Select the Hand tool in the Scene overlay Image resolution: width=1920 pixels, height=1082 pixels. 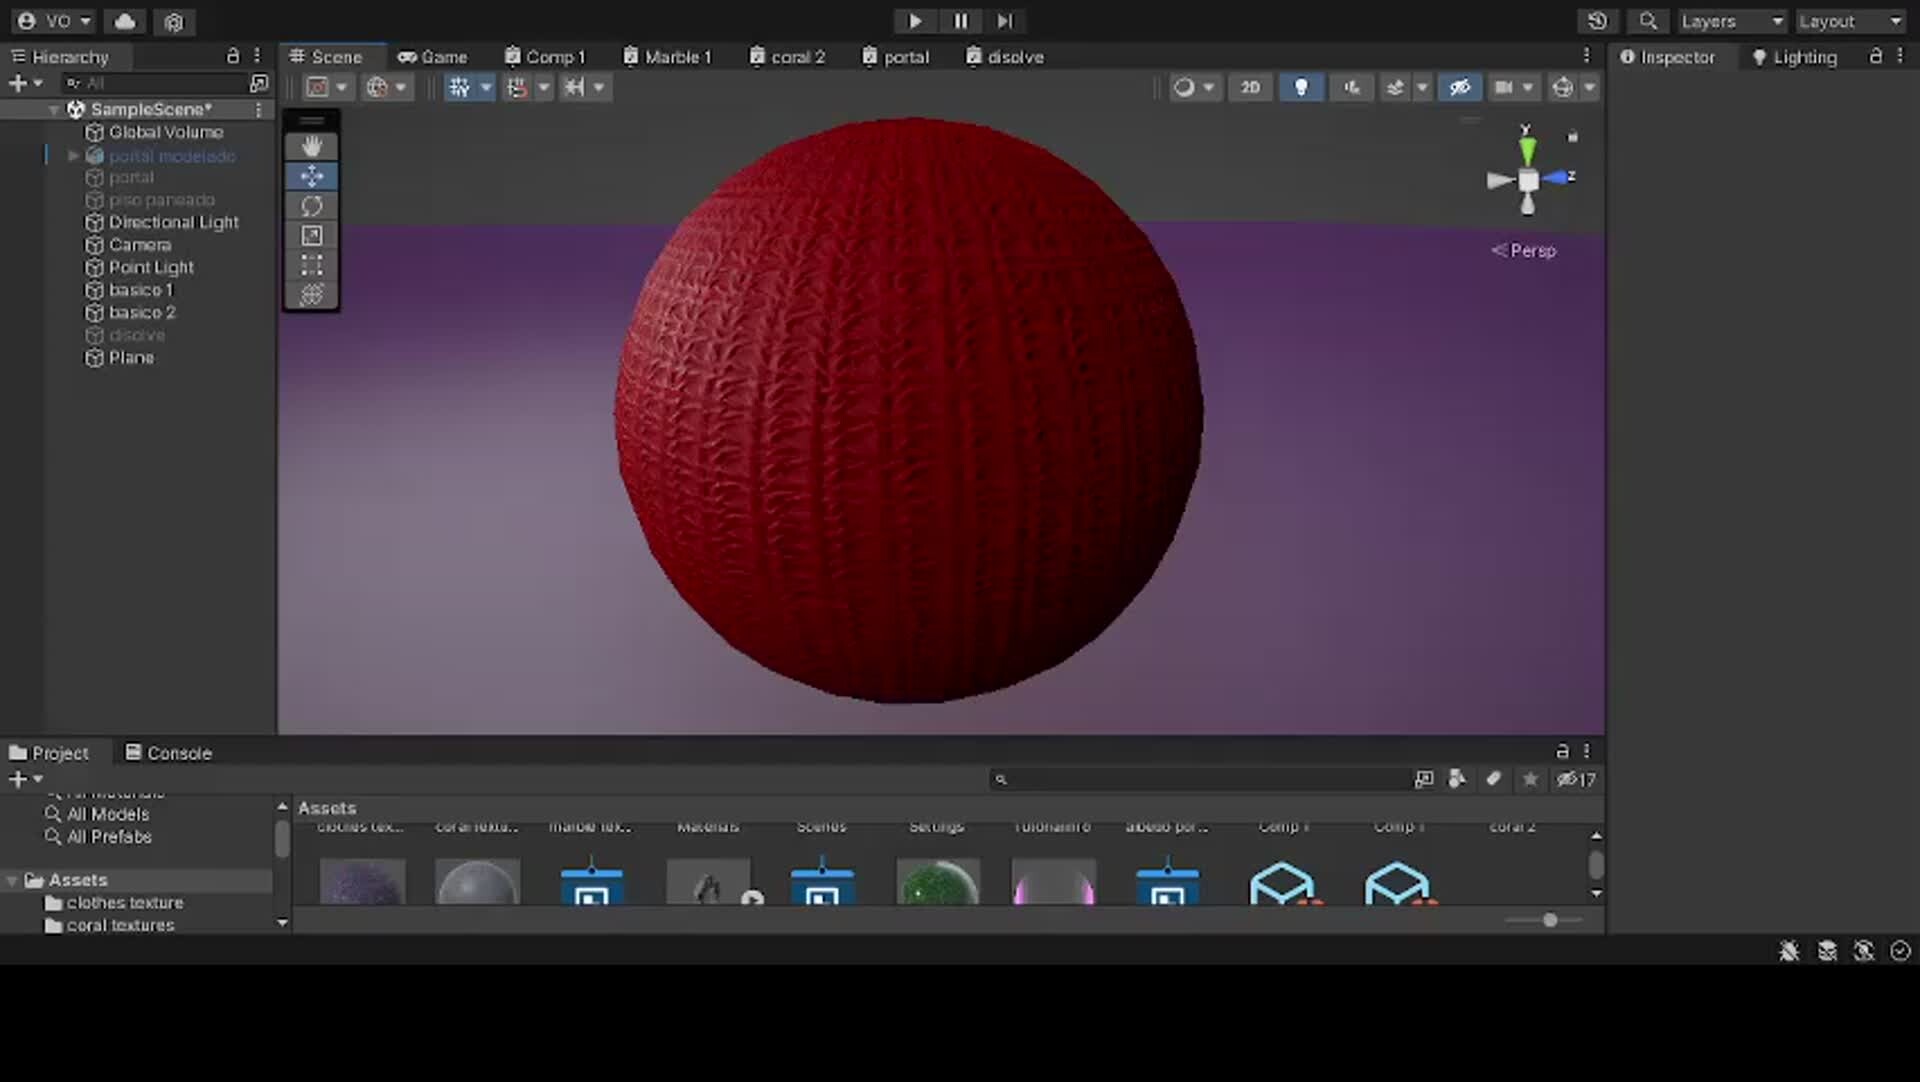311,146
